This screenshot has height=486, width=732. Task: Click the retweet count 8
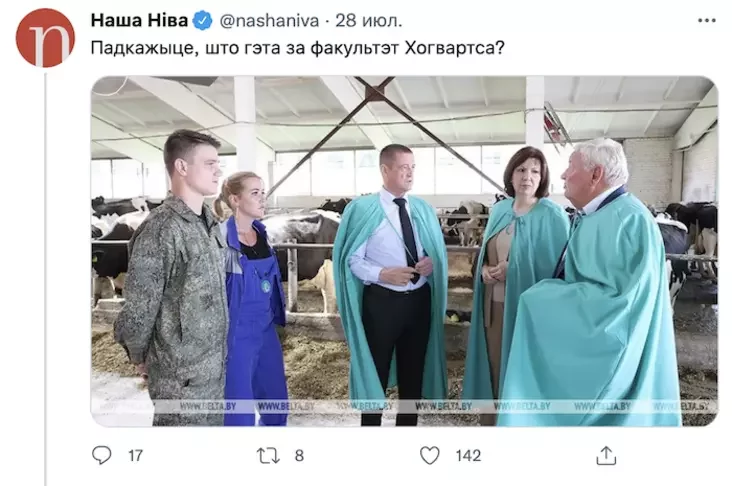coord(299,456)
